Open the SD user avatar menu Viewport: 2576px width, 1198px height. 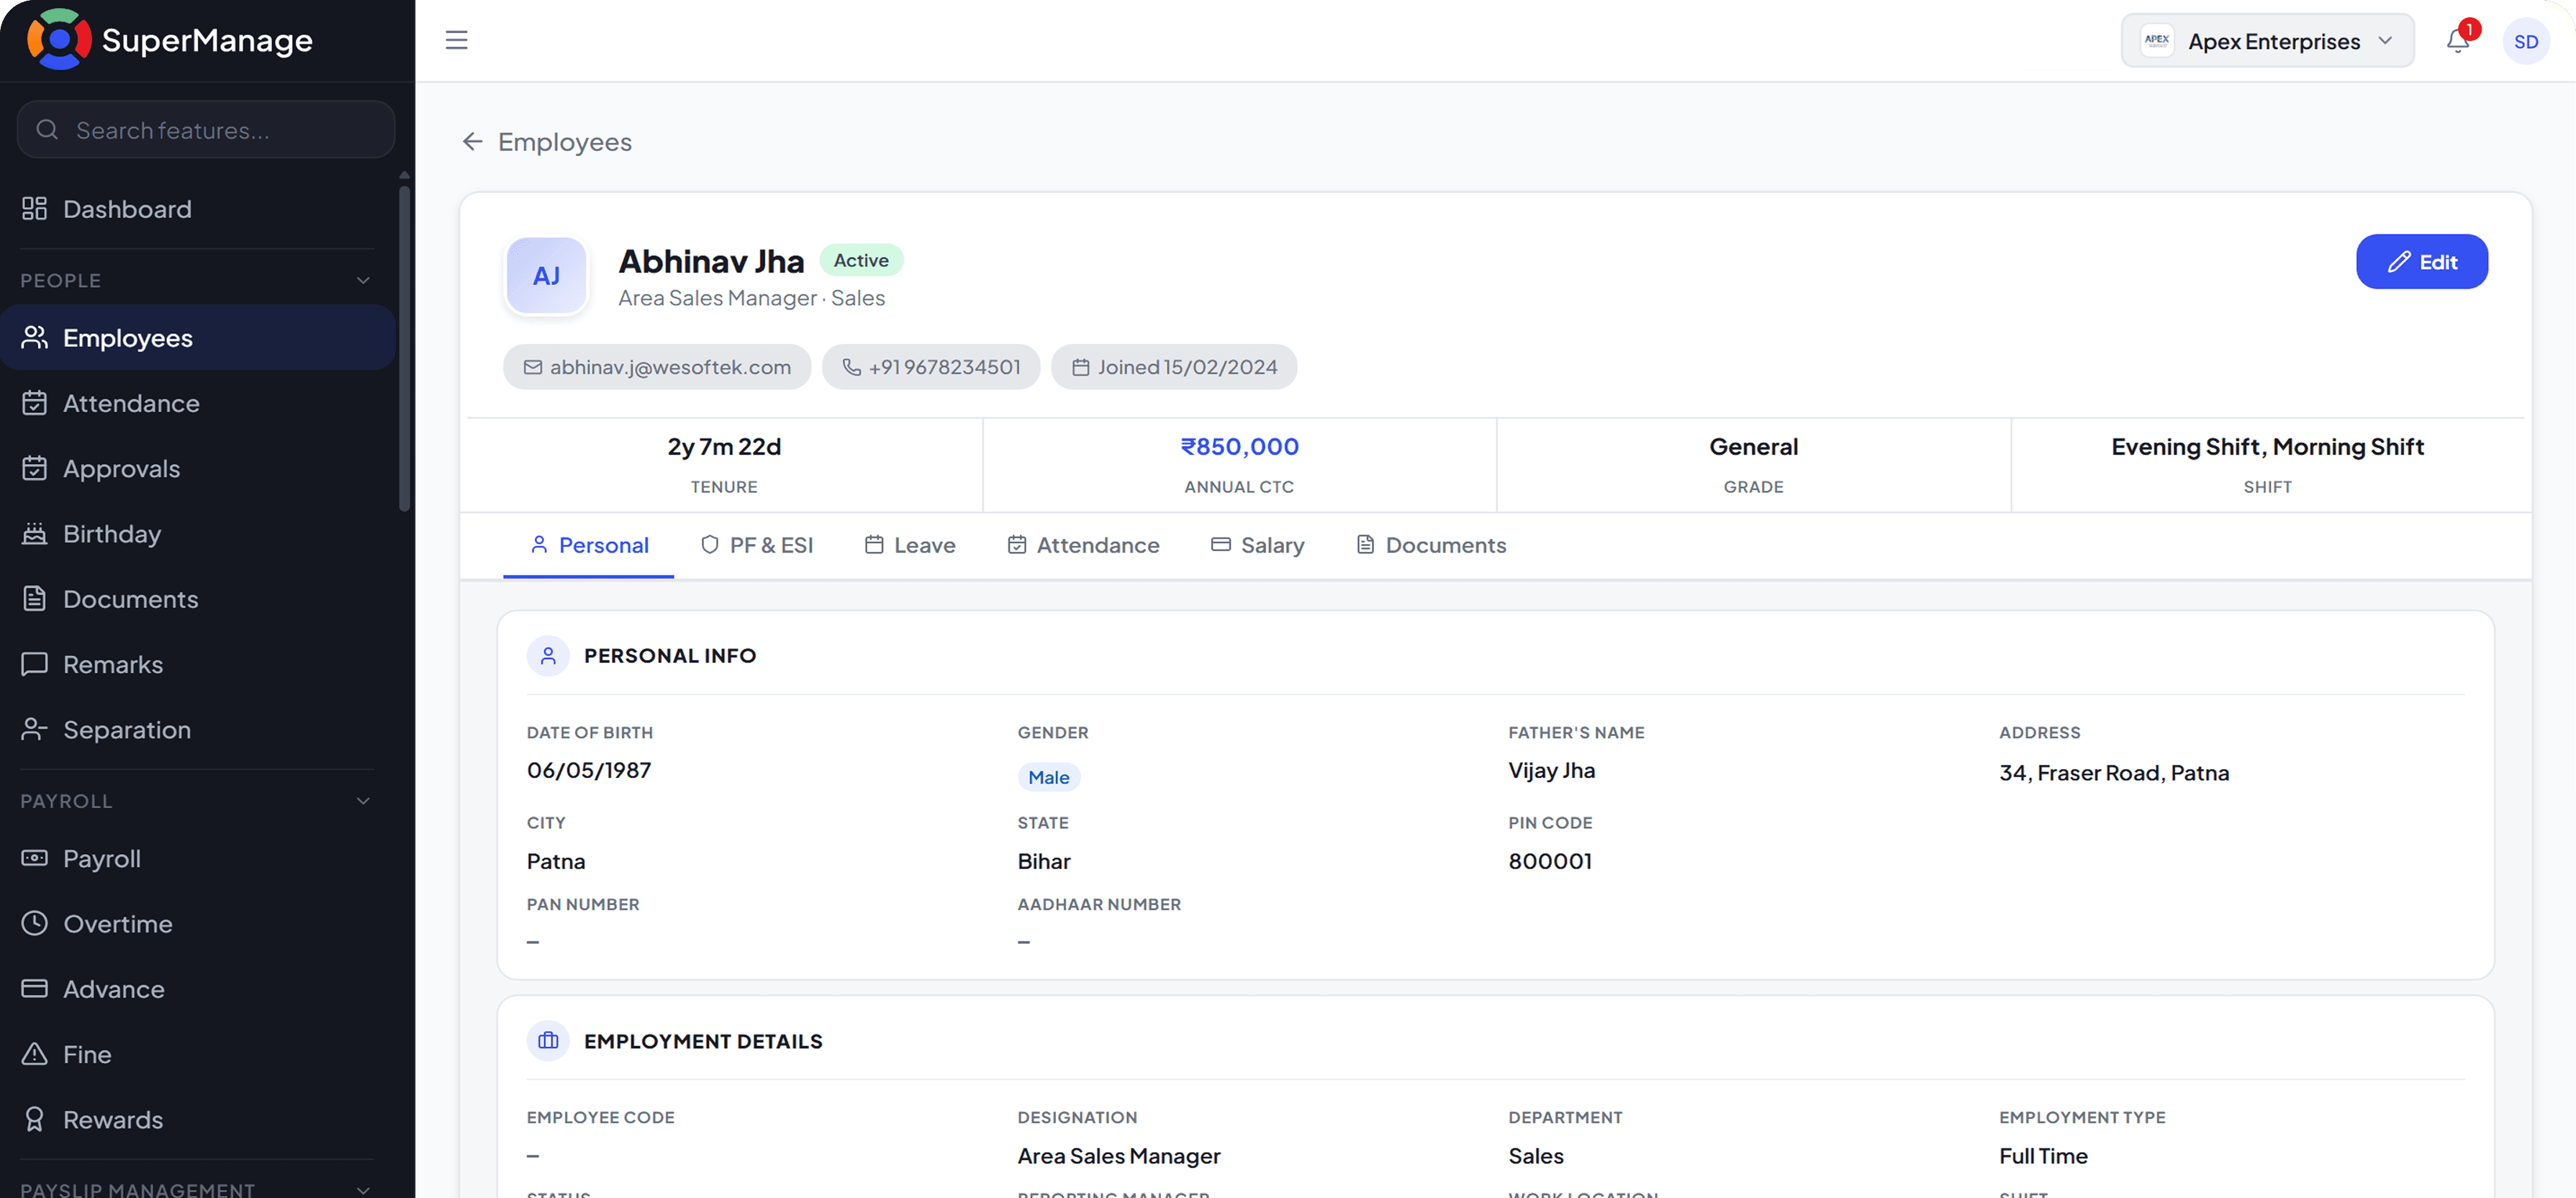click(x=2525, y=41)
